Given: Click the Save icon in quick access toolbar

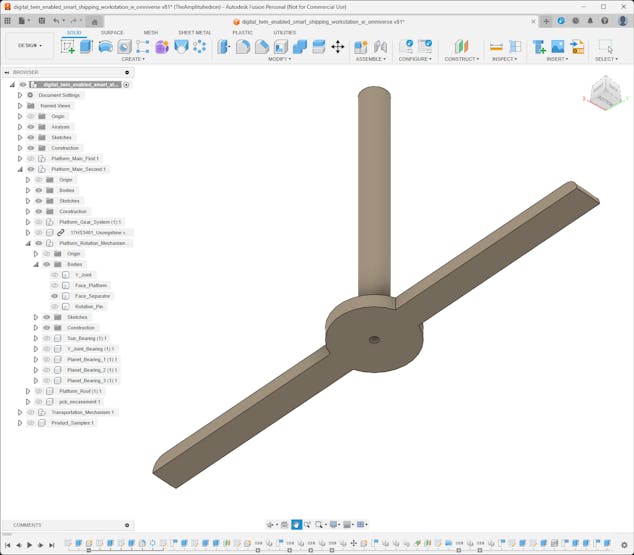Looking at the screenshot, I should click(x=41, y=20).
